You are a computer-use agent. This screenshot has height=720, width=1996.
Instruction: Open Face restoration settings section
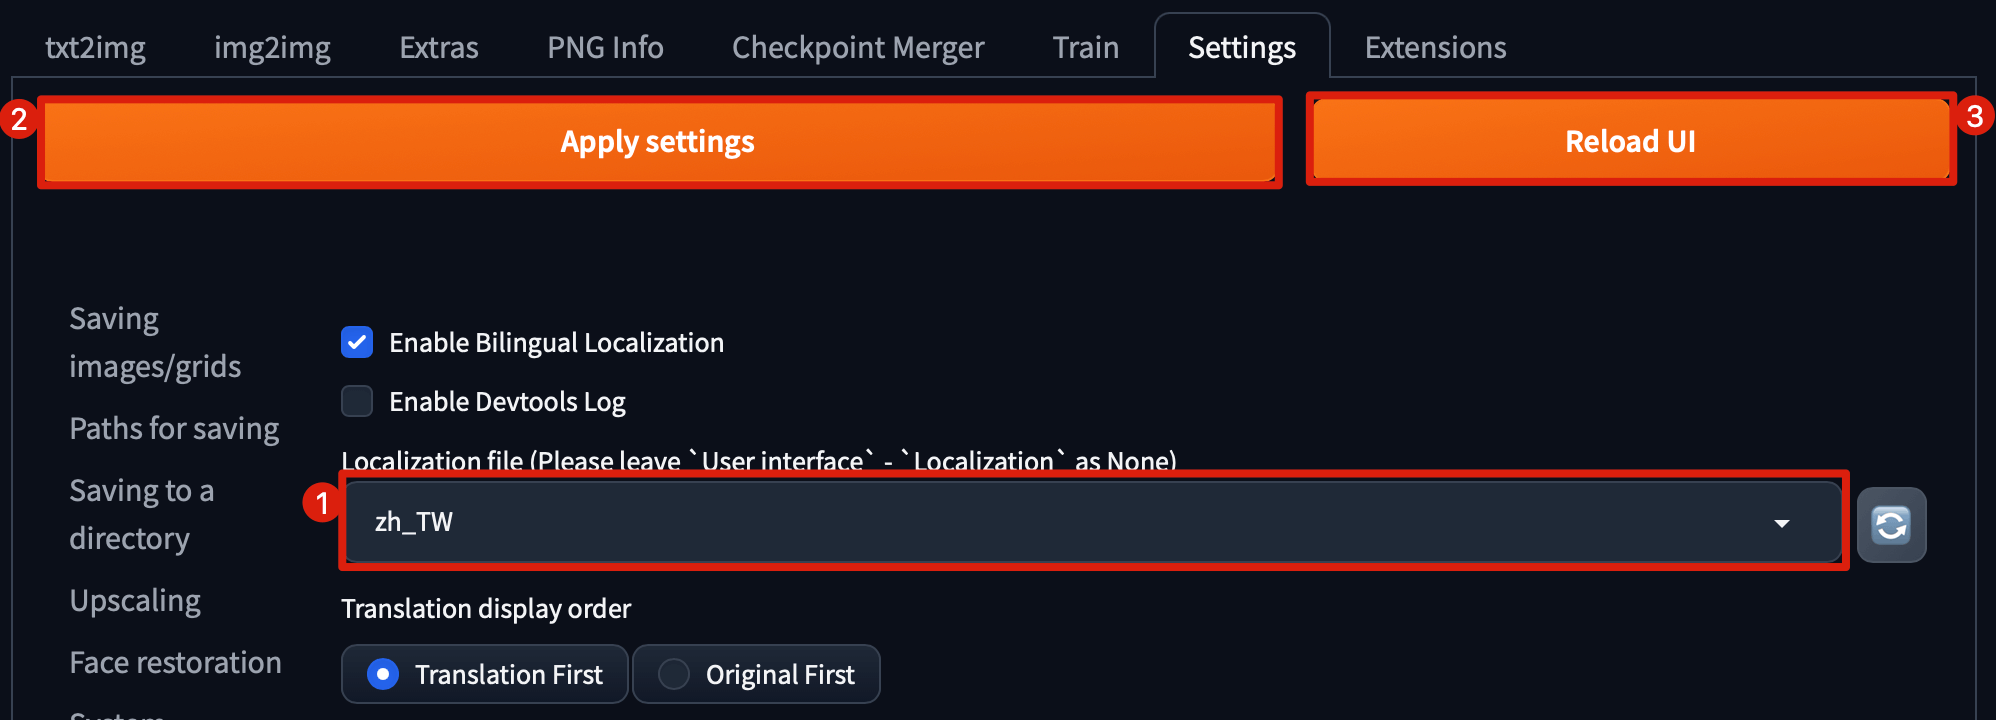click(x=175, y=662)
